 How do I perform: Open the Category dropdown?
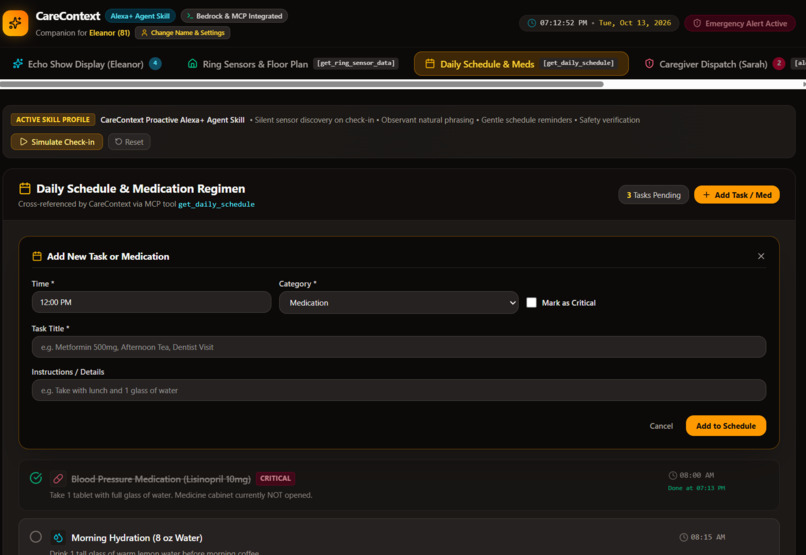(398, 303)
